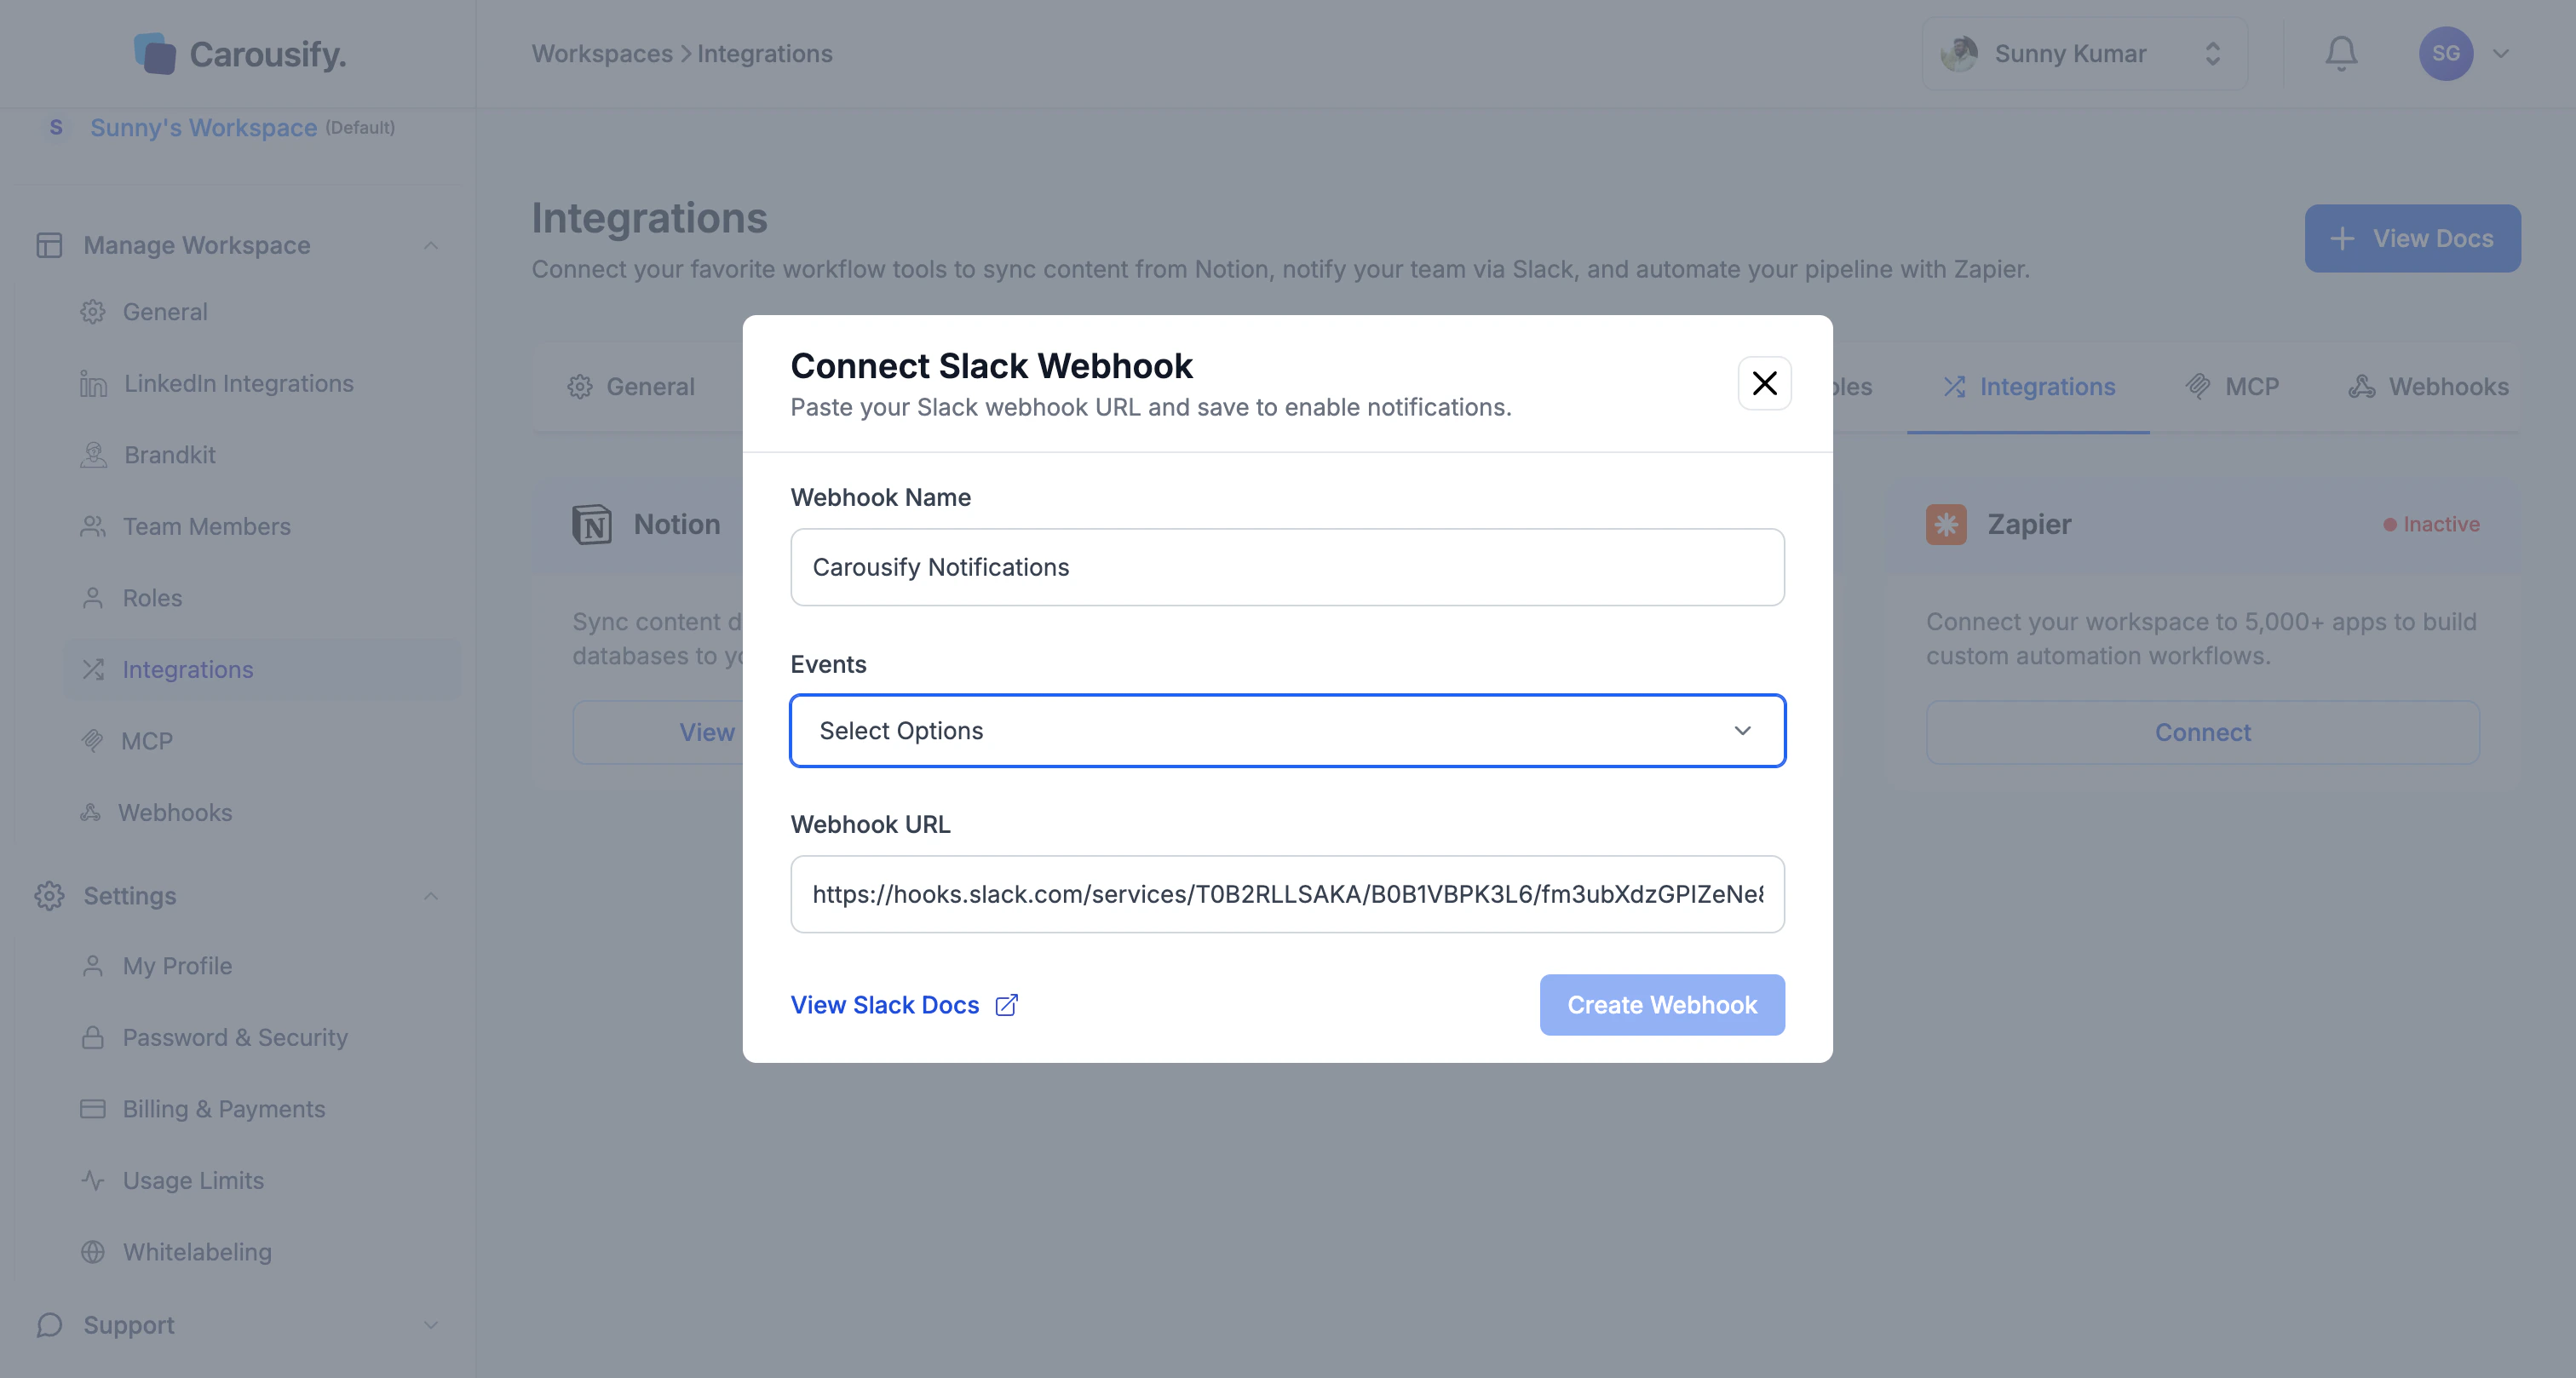Viewport: 2576px width, 1378px height.
Task: Collapse the Settings section chevron
Action: tap(431, 896)
